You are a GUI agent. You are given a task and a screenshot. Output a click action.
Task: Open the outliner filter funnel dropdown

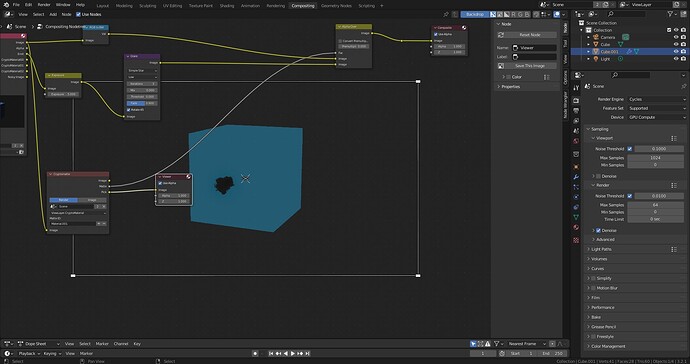click(672, 15)
